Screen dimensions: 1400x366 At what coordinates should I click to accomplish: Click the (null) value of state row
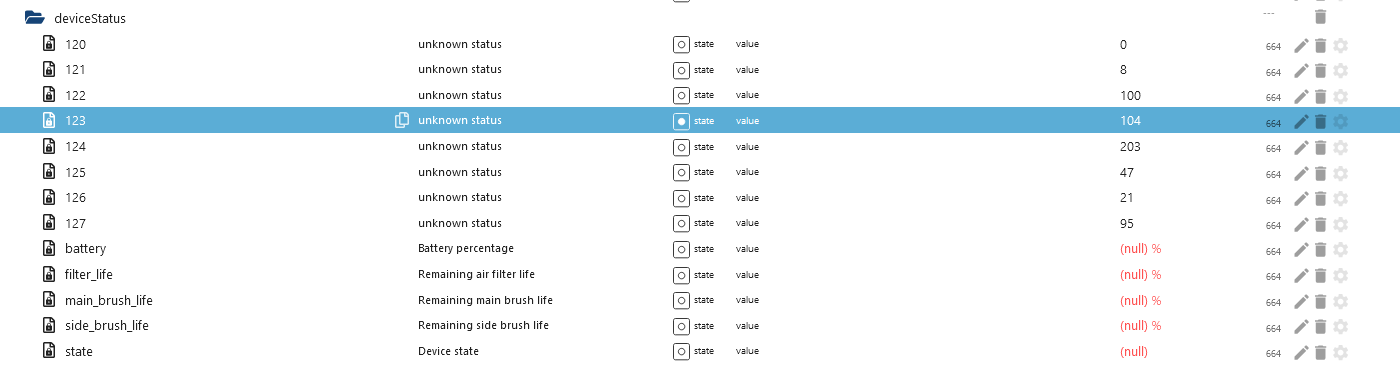(x=1134, y=351)
